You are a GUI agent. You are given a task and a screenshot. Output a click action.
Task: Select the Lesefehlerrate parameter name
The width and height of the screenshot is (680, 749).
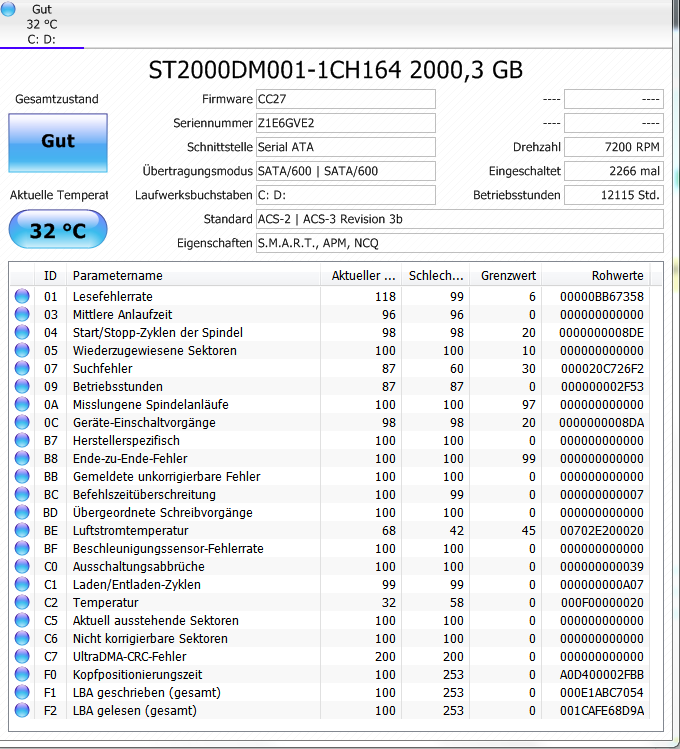click(x=113, y=297)
